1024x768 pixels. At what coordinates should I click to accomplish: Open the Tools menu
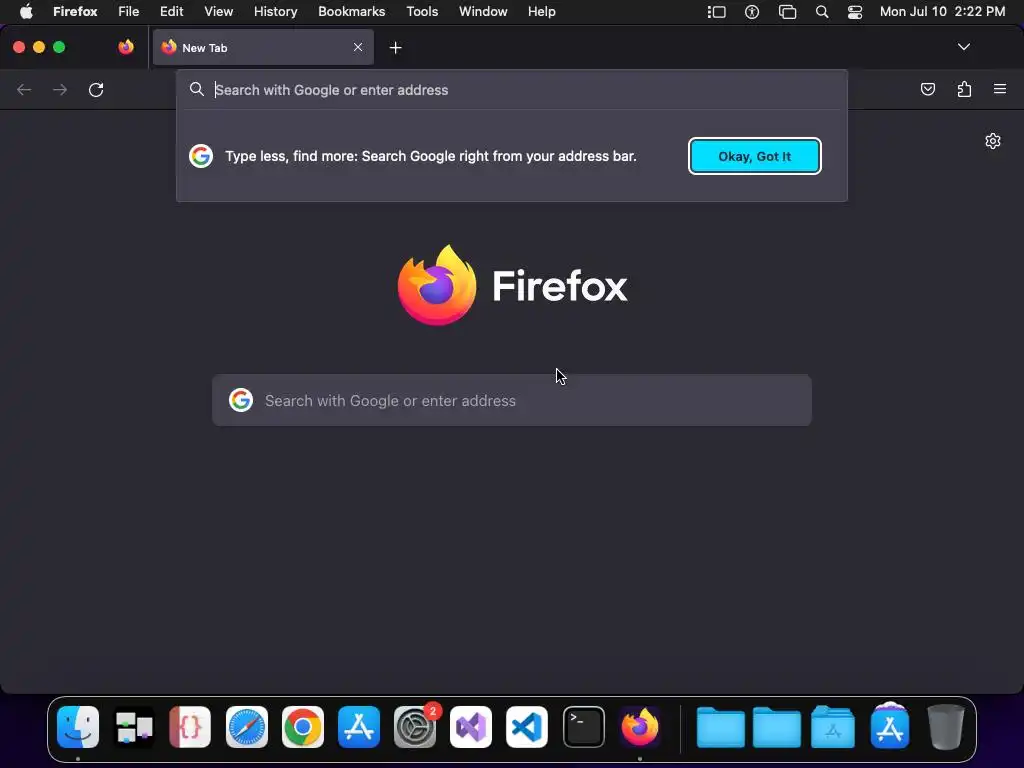422,12
